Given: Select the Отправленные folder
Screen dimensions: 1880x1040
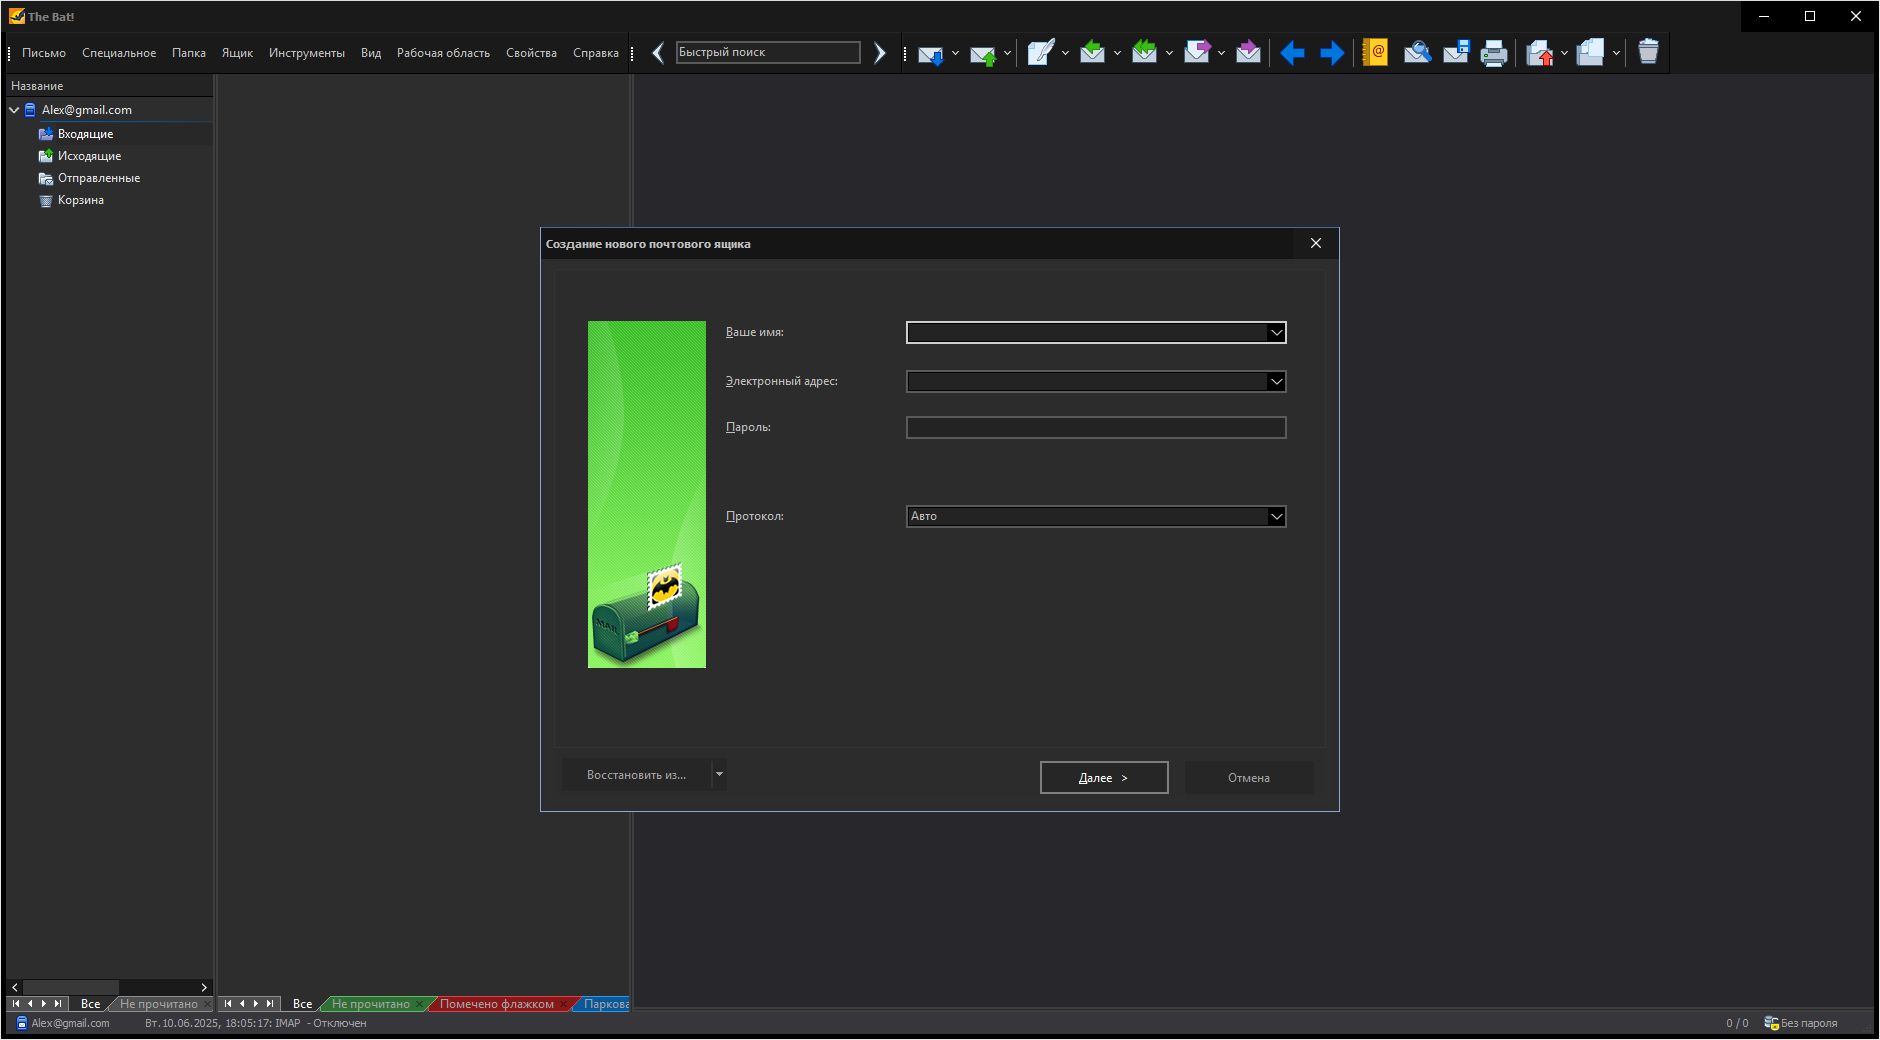Looking at the screenshot, I should click(99, 178).
